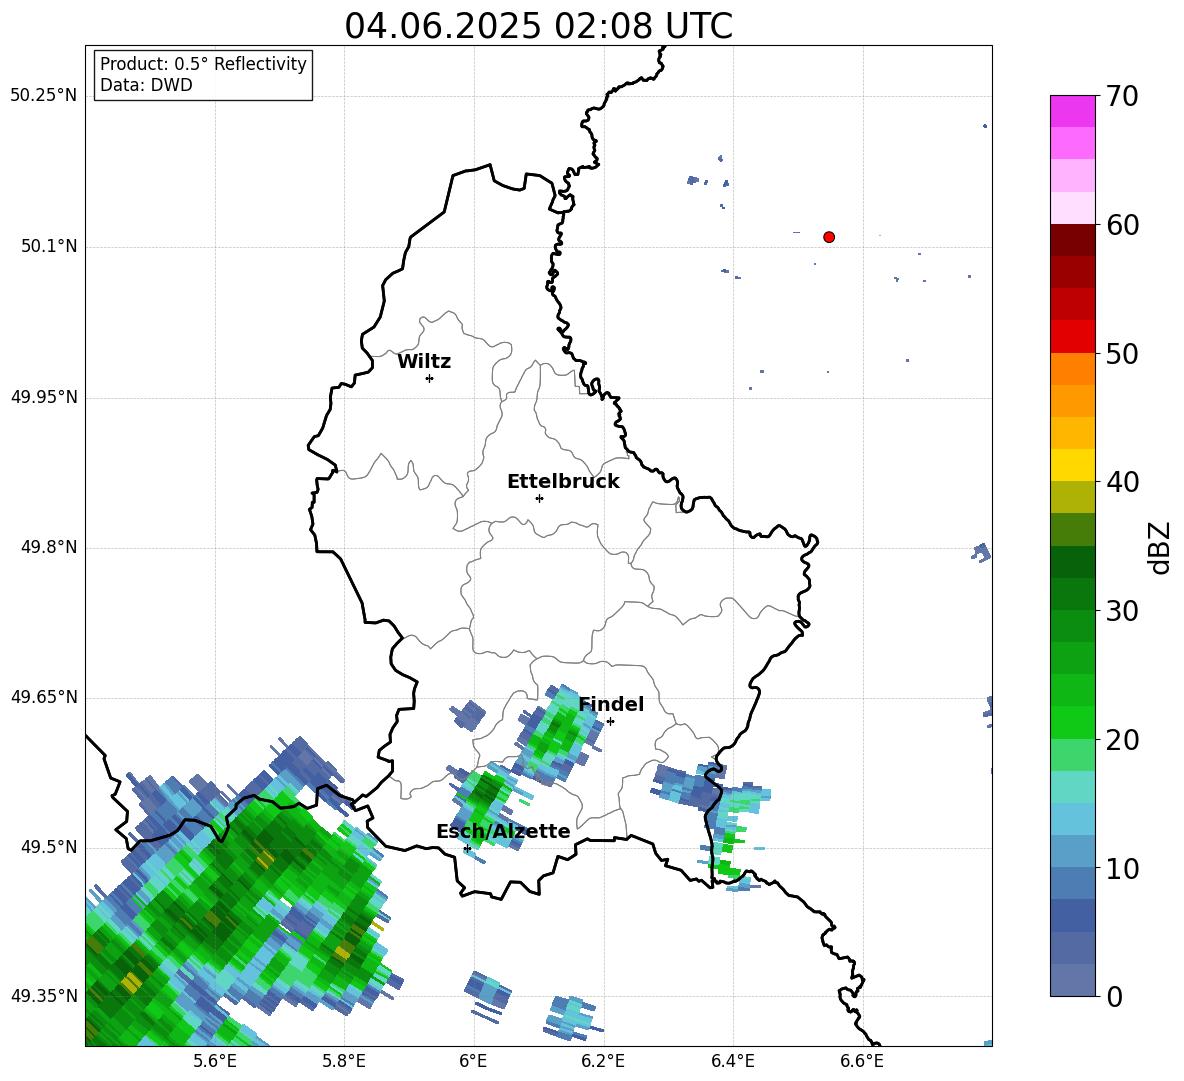This screenshot has height=1081, width=1184.
Task: Select the Findel city label
Action: [611, 704]
